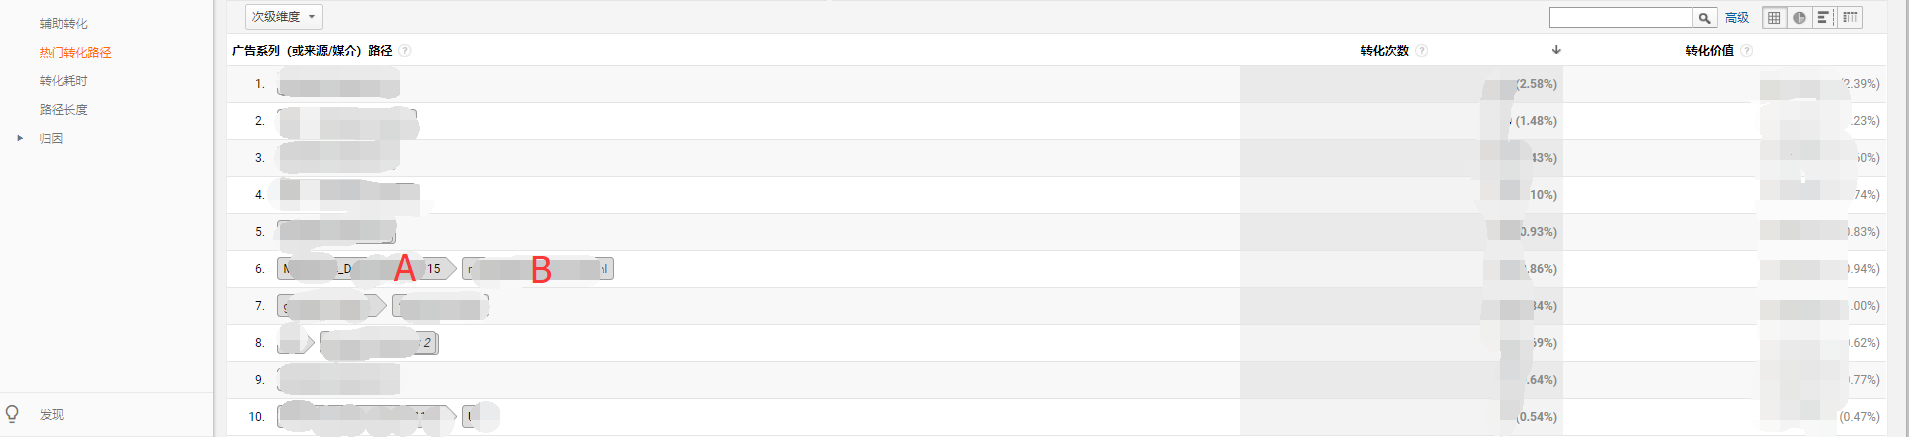
Task: Switch to pivot table view icon
Action: click(1850, 18)
